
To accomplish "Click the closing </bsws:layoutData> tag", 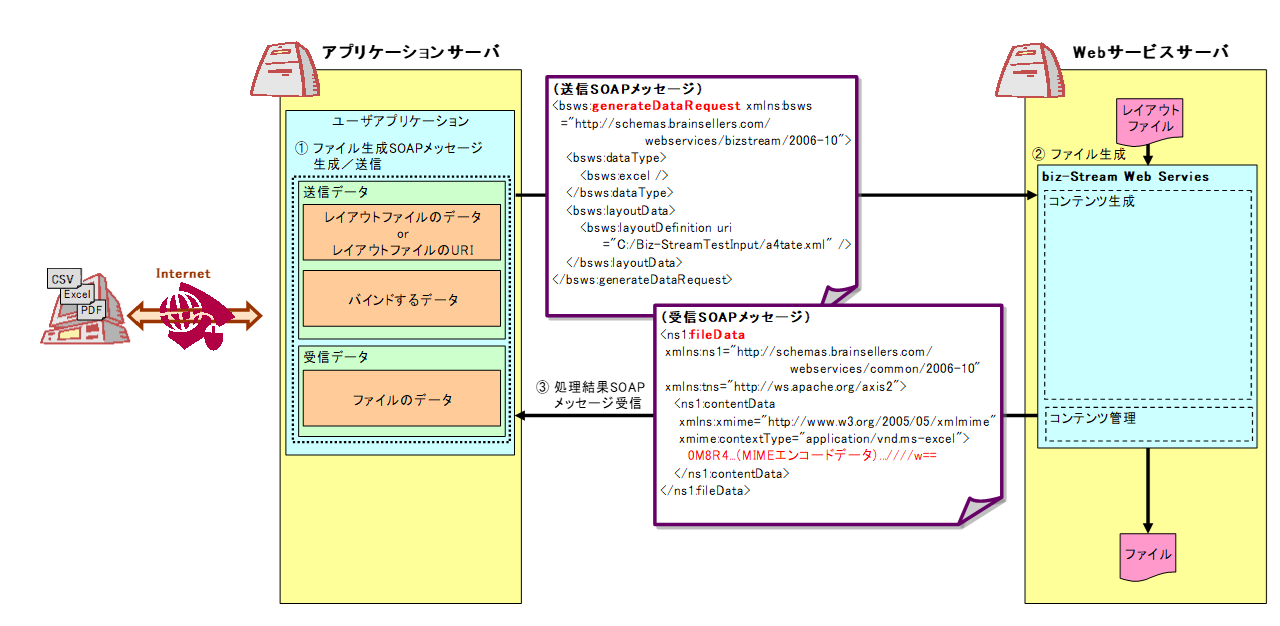I will point(625,262).
